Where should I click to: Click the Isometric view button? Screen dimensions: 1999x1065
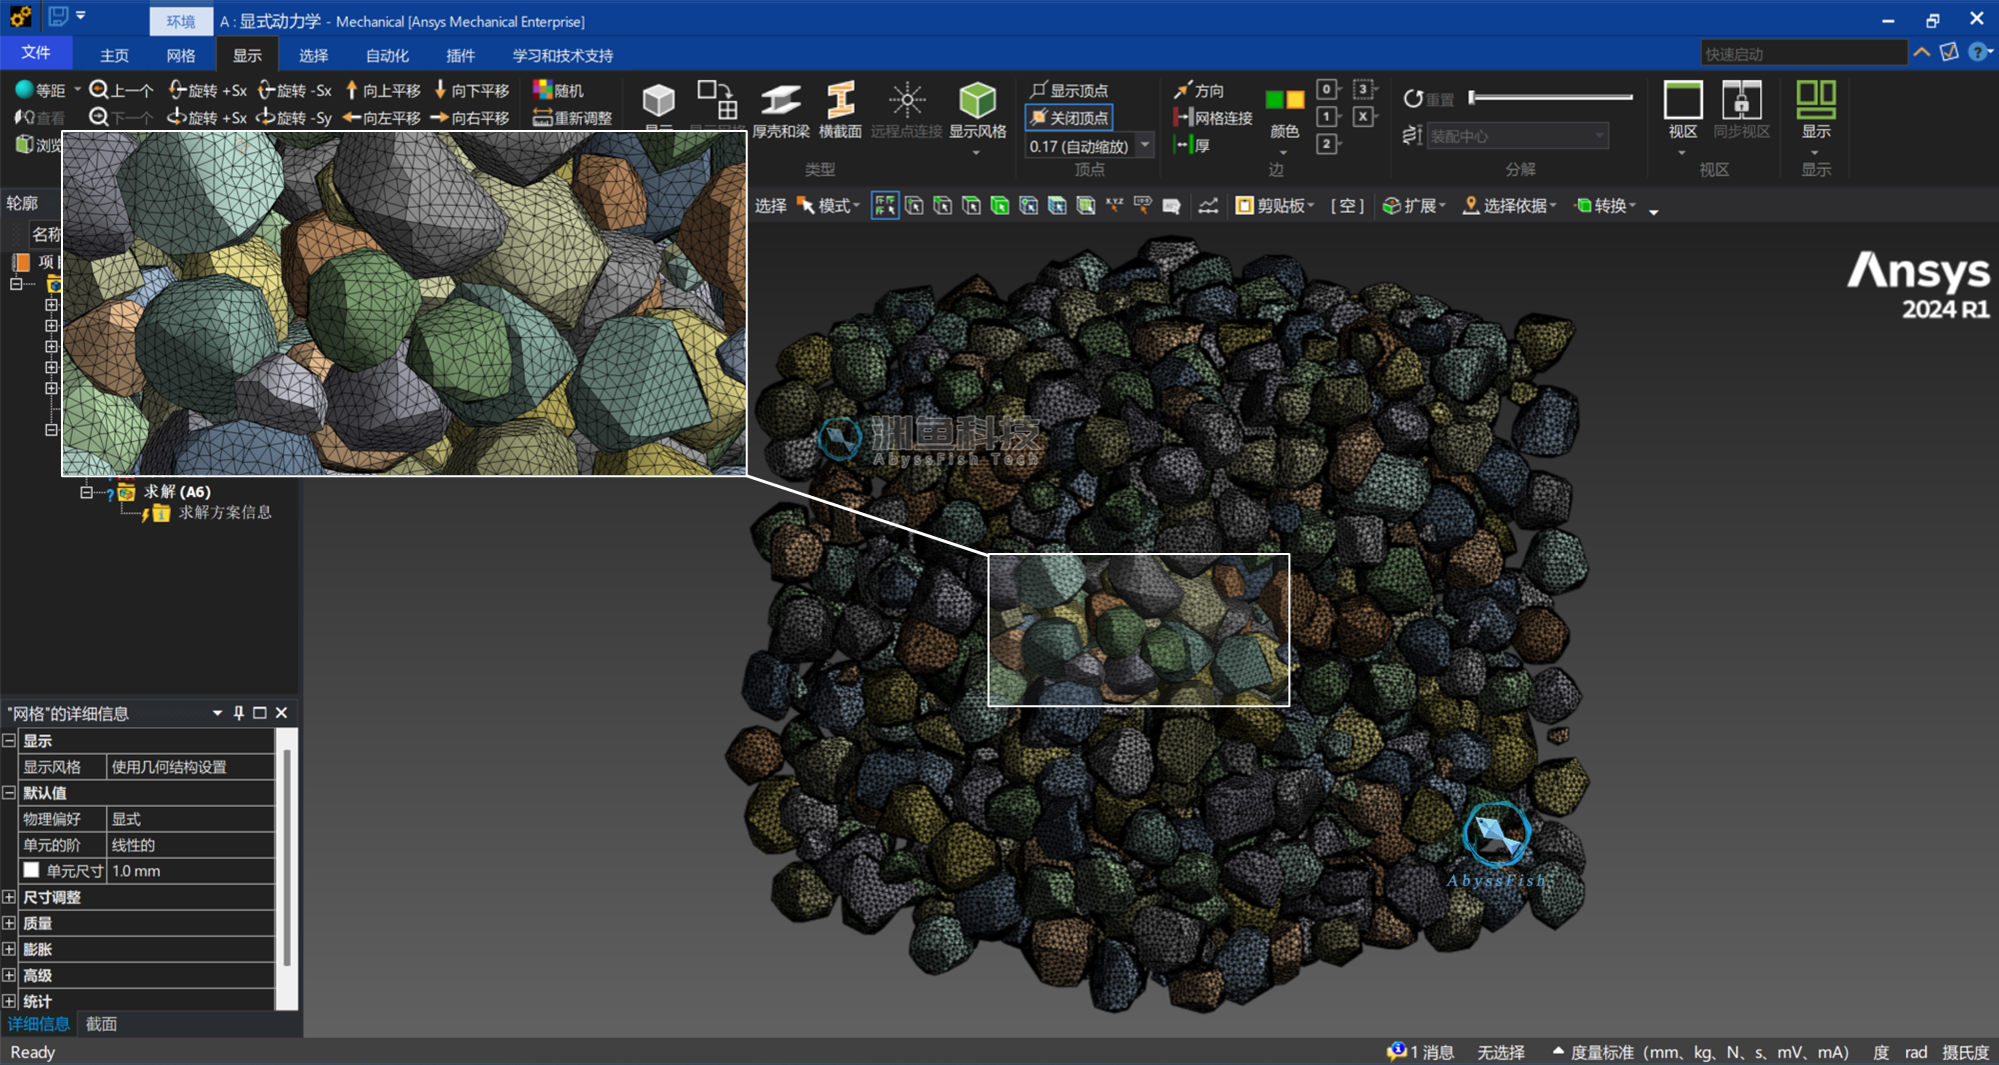point(41,90)
